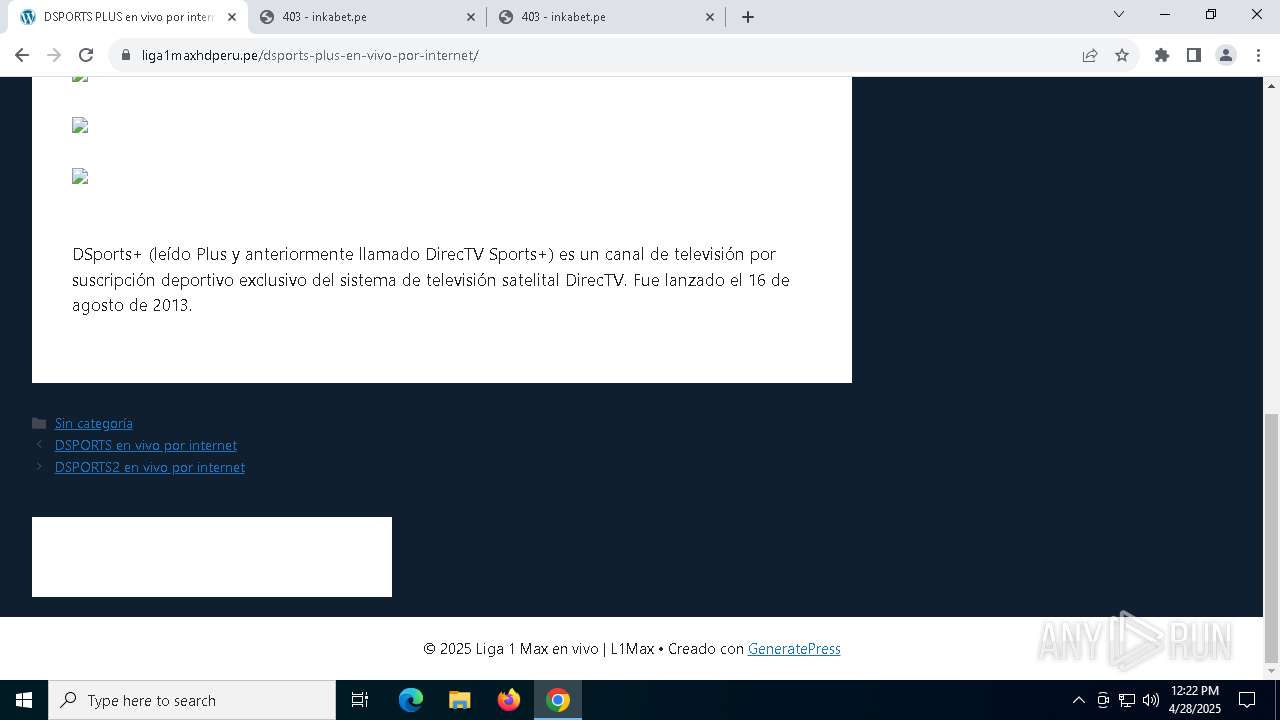Show hidden system tray icons
Screen dimensions: 1280x720
[1078, 700]
